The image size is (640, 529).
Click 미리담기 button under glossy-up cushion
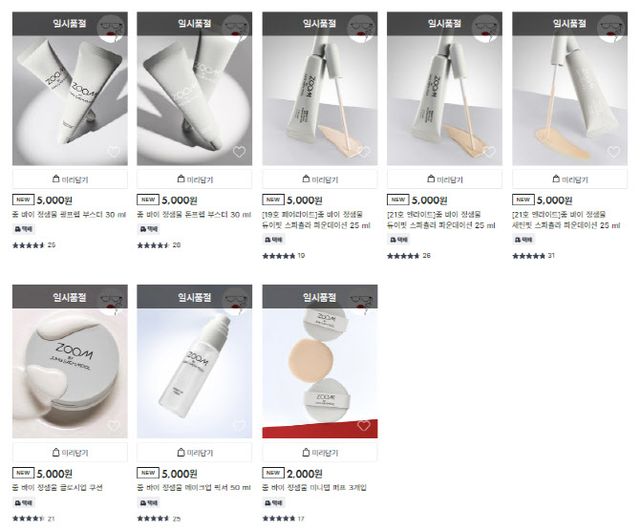click(x=70, y=453)
